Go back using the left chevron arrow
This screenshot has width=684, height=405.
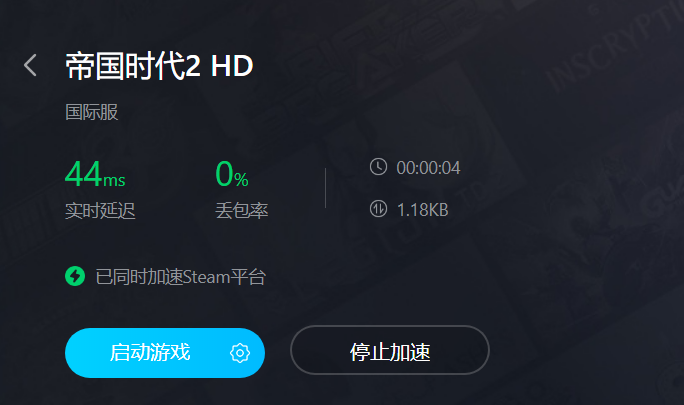pos(30,65)
